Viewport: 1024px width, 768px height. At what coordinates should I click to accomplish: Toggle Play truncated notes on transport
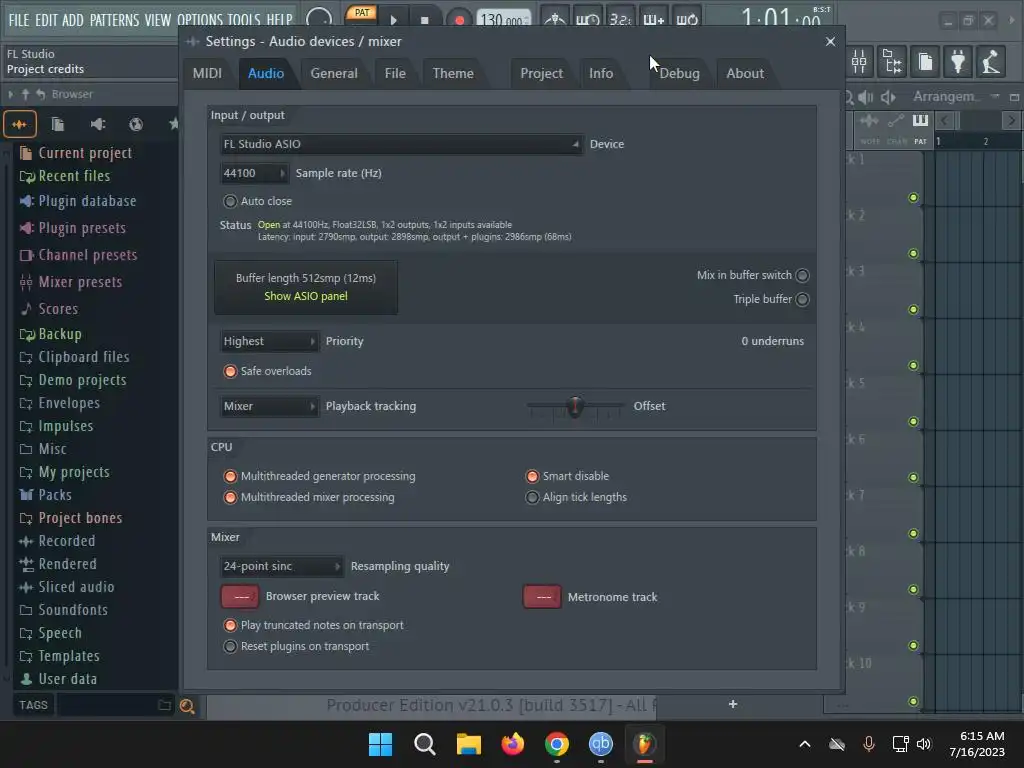click(x=230, y=625)
